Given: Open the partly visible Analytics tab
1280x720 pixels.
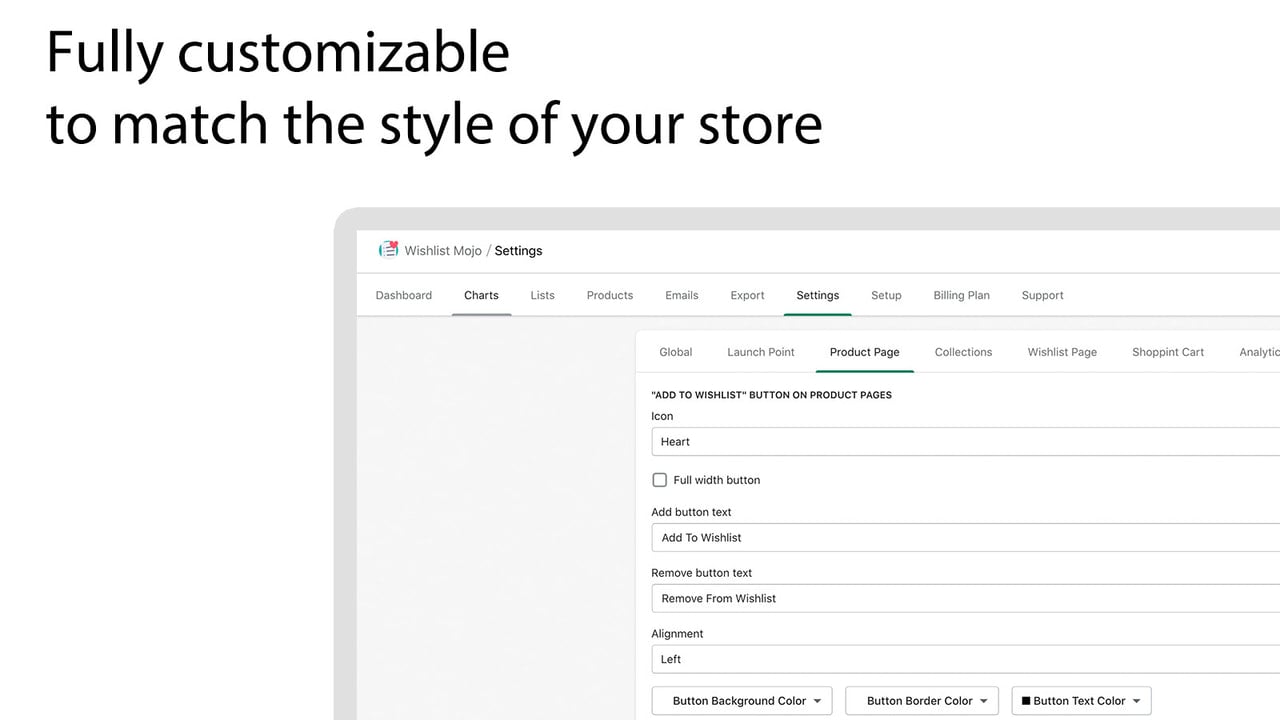Looking at the screenshot, I should pyautogui.click(x=1259, y=352).
